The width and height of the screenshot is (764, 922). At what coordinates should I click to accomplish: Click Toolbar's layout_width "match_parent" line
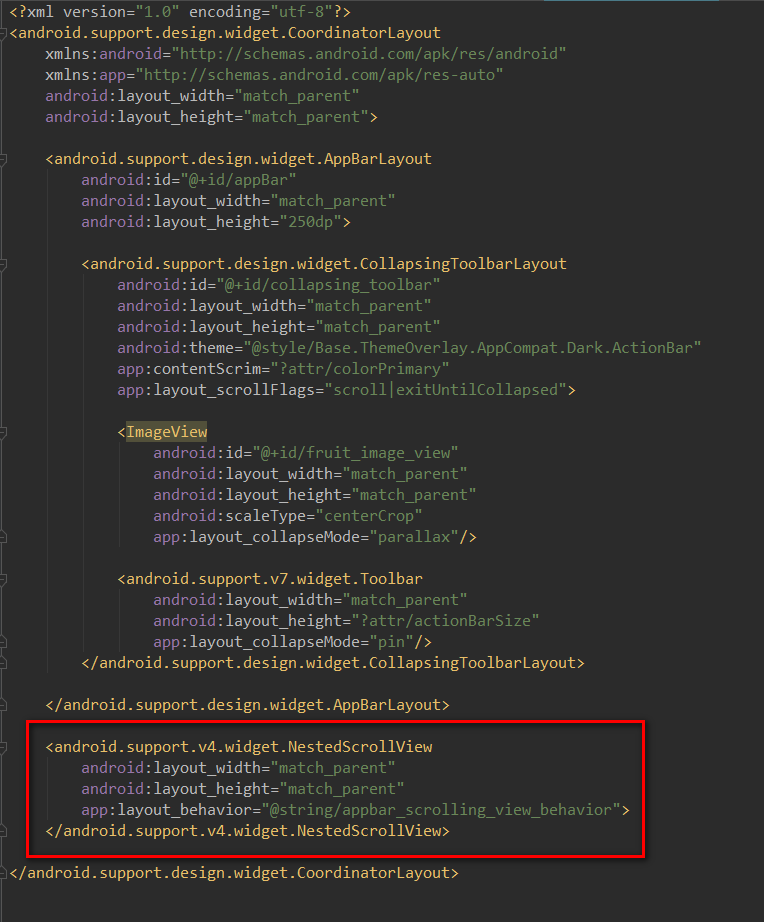click(310, 600)
